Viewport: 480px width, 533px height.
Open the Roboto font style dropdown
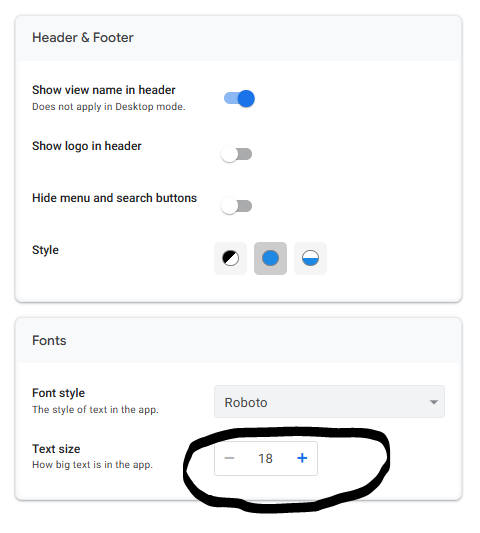[x=329, y=401]
